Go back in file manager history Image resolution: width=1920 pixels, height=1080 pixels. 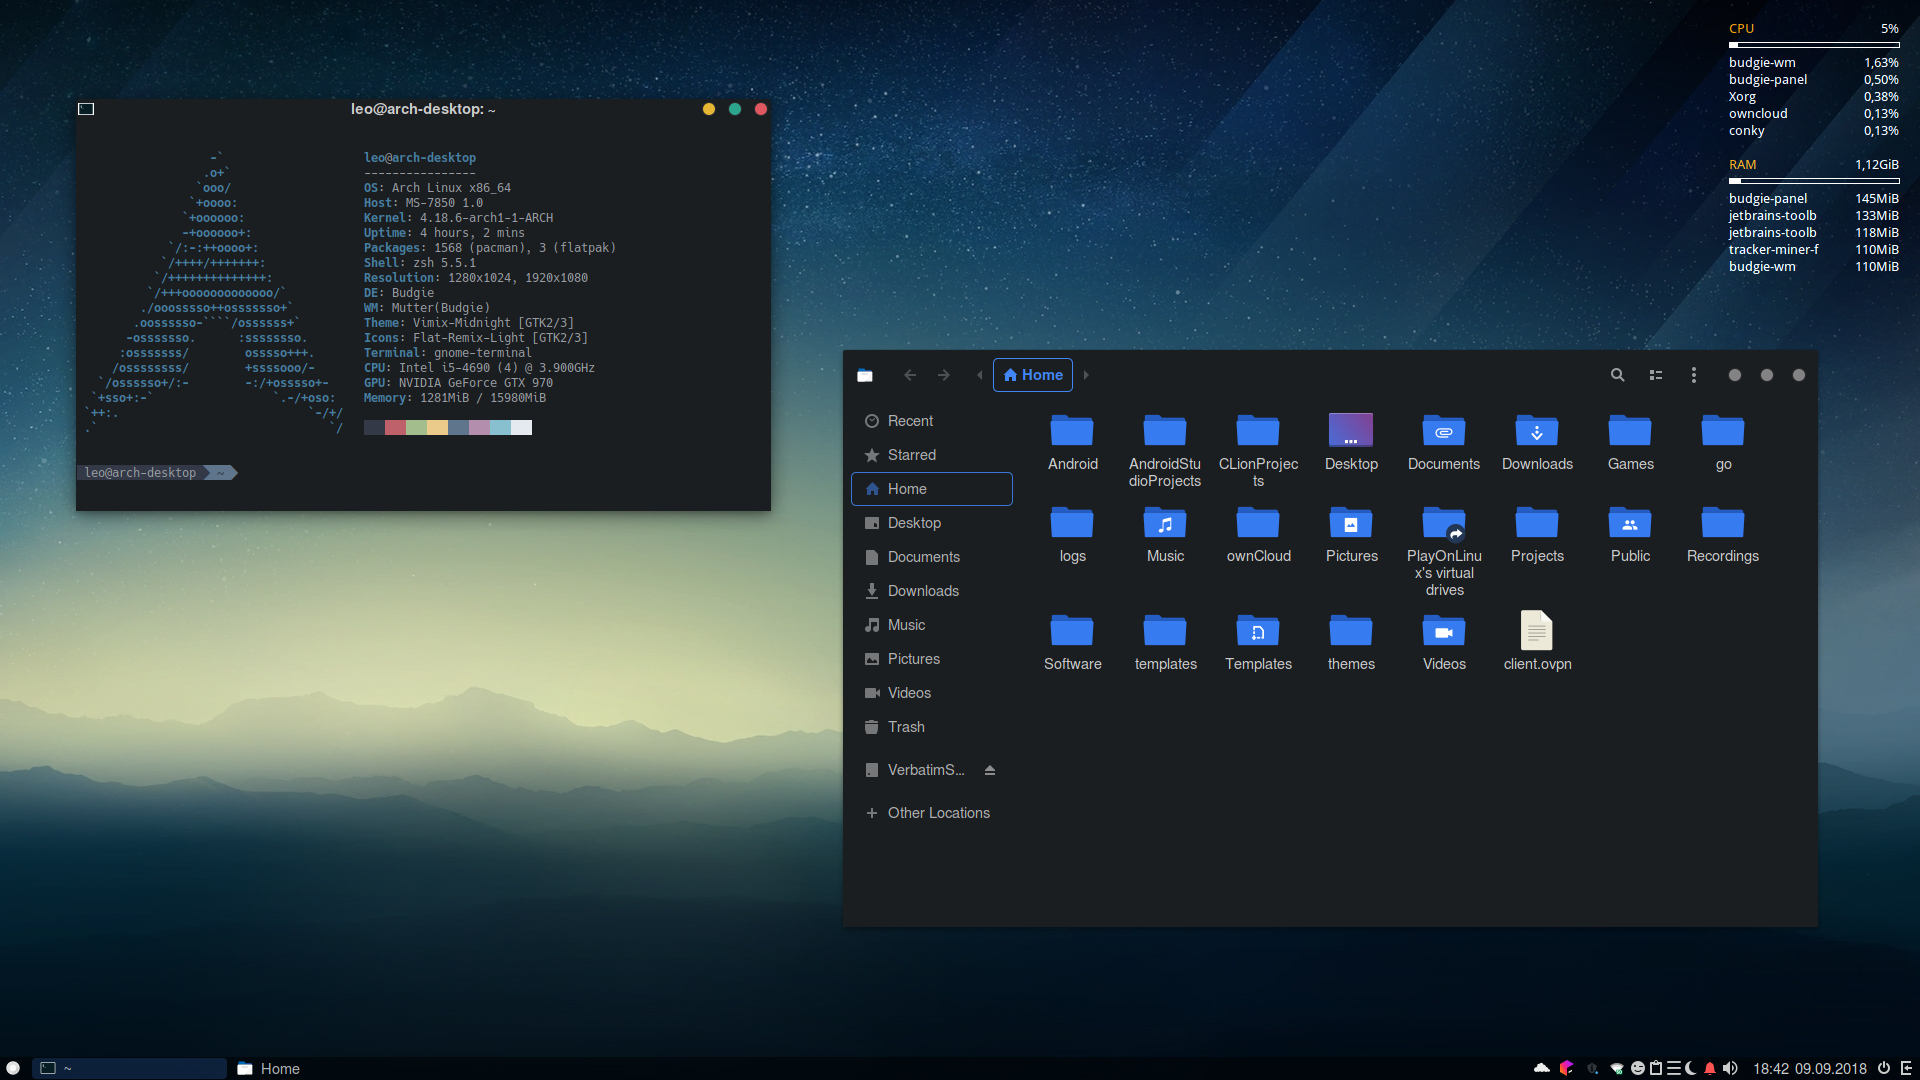[x=909, y=375]
